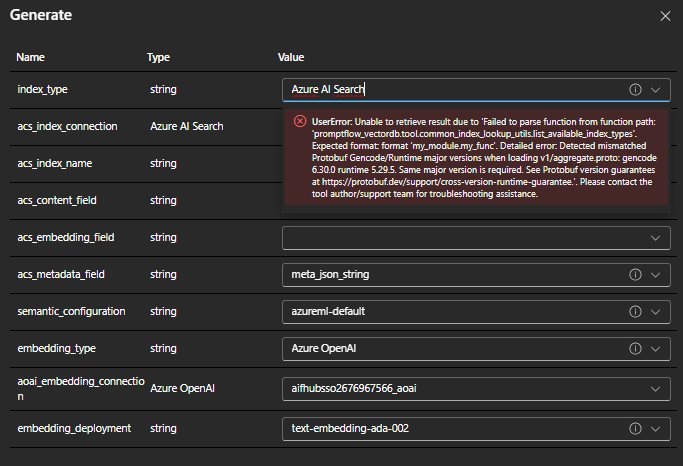Click the Generate dialog title
Screen dimensions: 683x466
pyautogui.click(x=41, y=15)
